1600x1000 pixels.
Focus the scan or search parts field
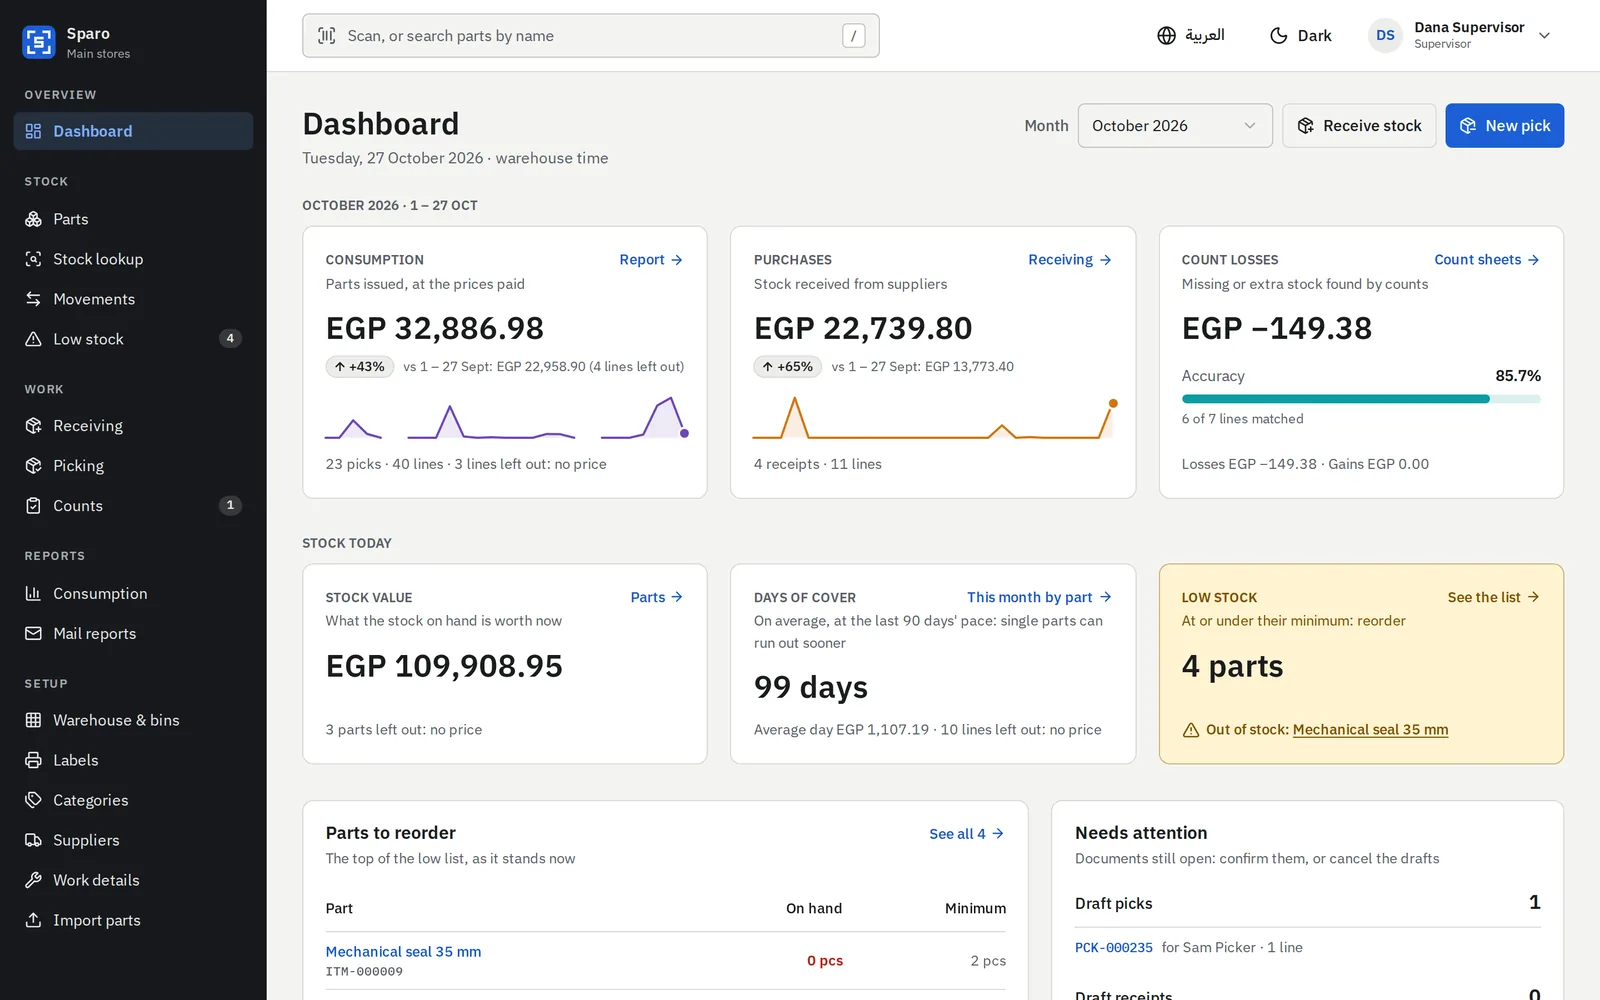(591, 36)
